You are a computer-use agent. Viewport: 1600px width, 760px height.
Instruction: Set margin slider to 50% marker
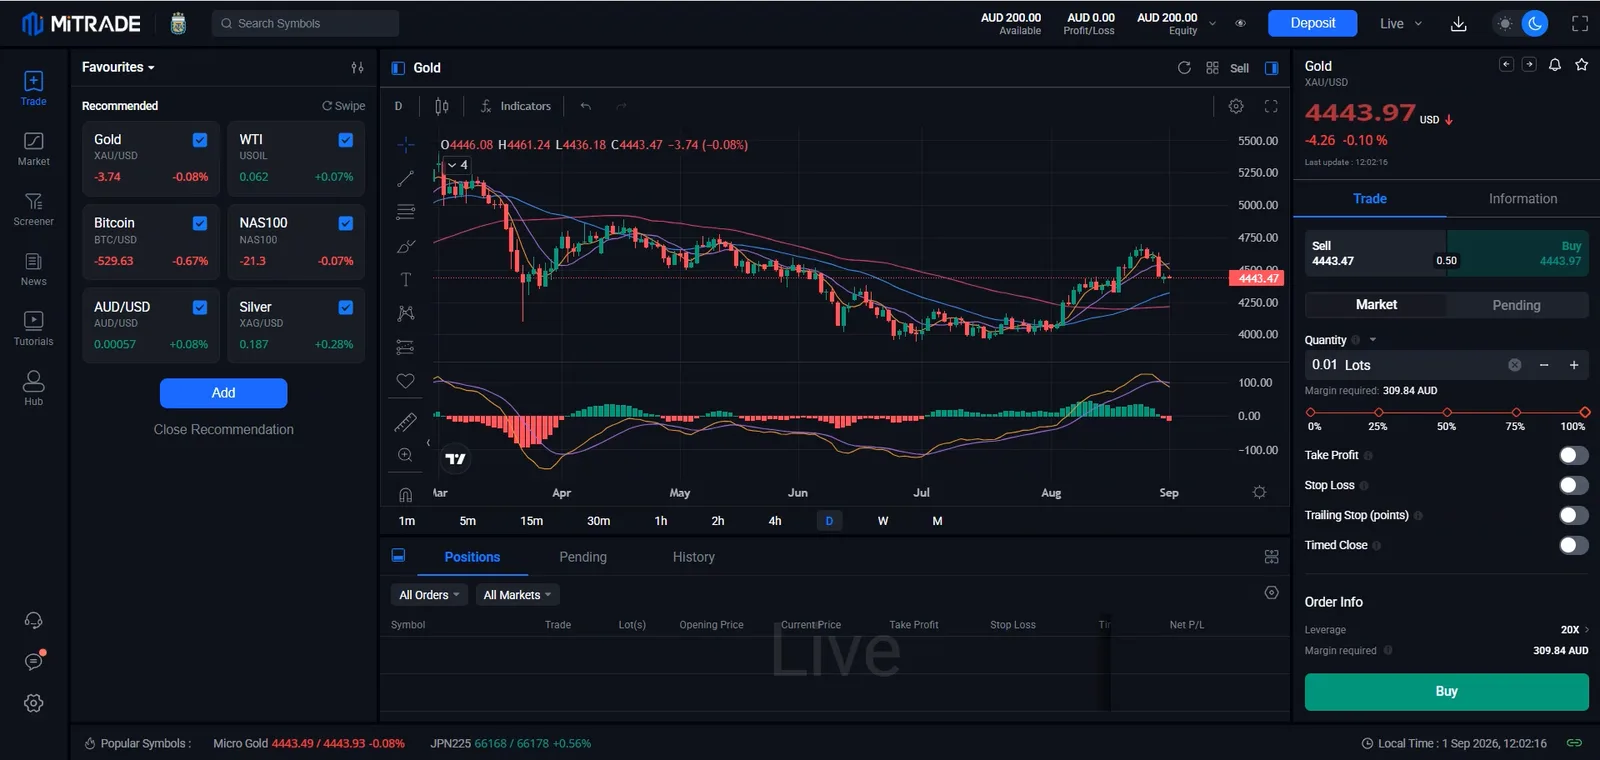[1447, 412]
